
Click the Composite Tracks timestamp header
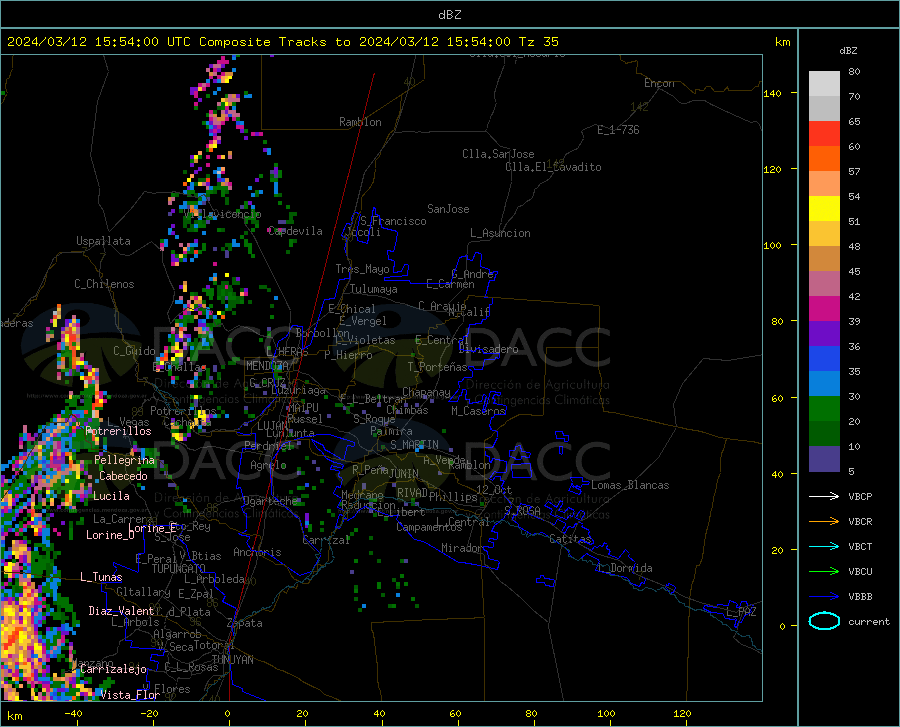tap(283, 42)
